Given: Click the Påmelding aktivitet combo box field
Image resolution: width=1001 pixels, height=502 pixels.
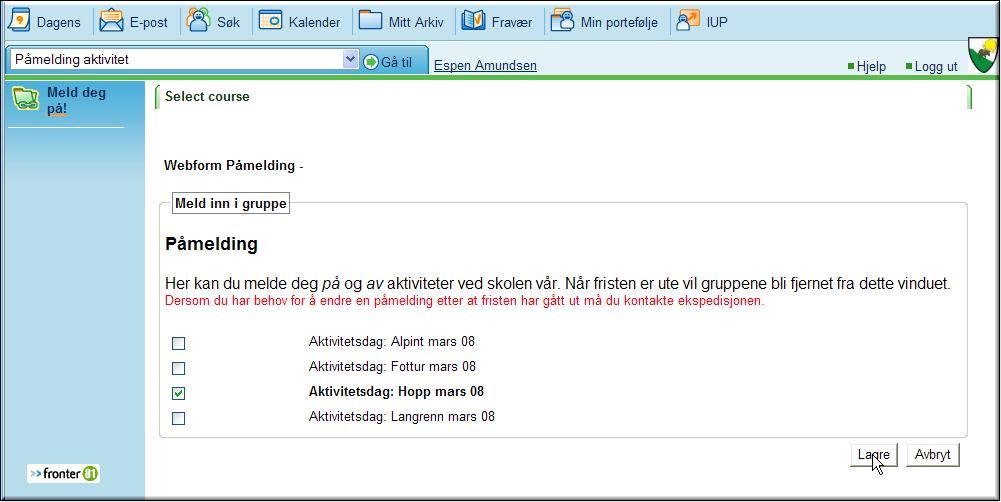Looking at the screenshot, I should (x=184, y=59).
